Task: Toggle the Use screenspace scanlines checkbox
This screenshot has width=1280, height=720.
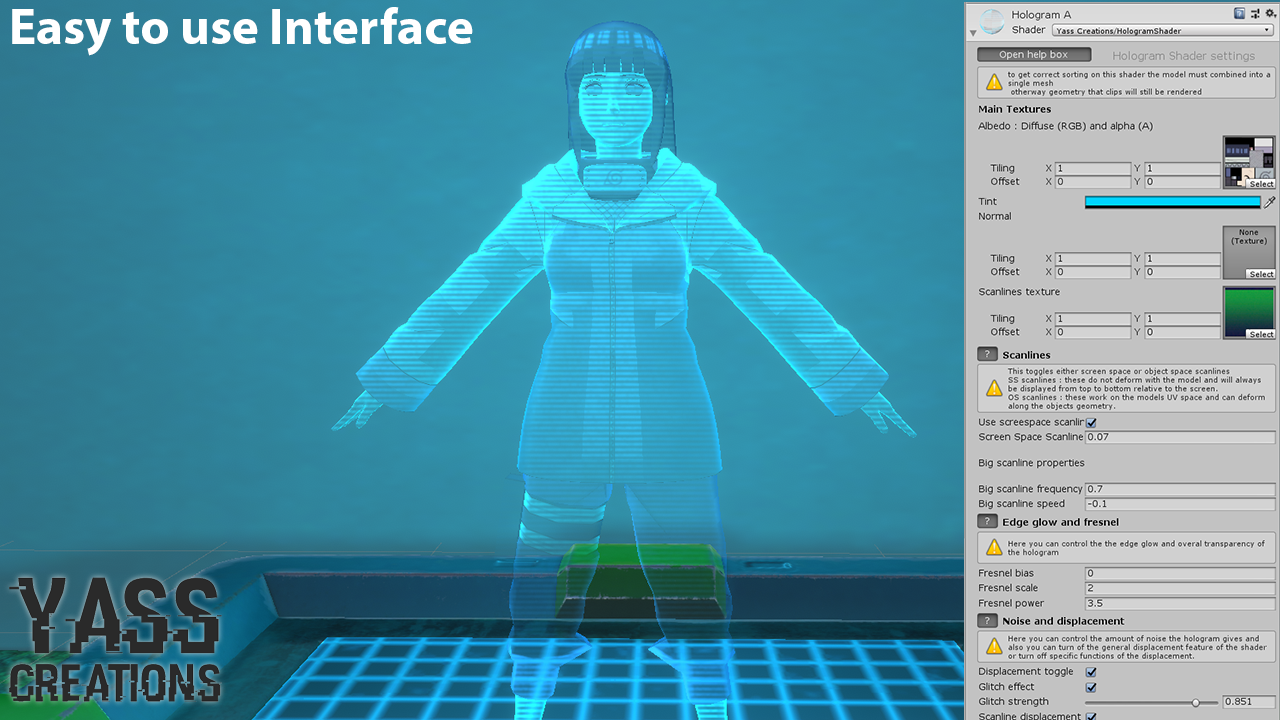Action: pos(1091,422)
